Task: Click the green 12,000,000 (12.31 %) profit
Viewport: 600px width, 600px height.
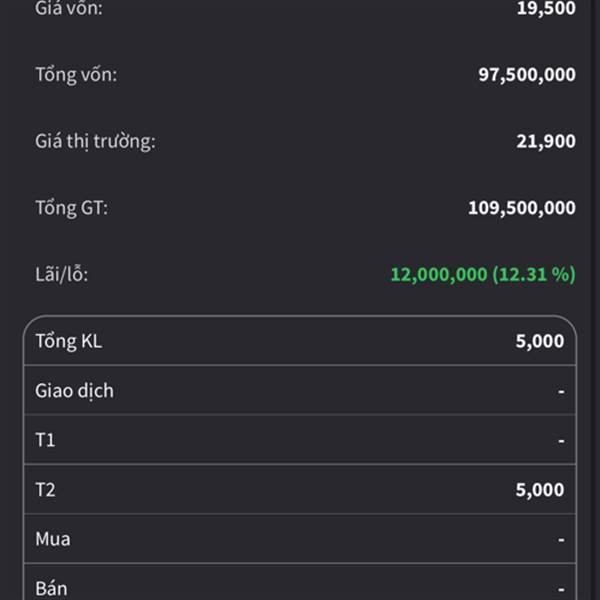Action: 483,274
